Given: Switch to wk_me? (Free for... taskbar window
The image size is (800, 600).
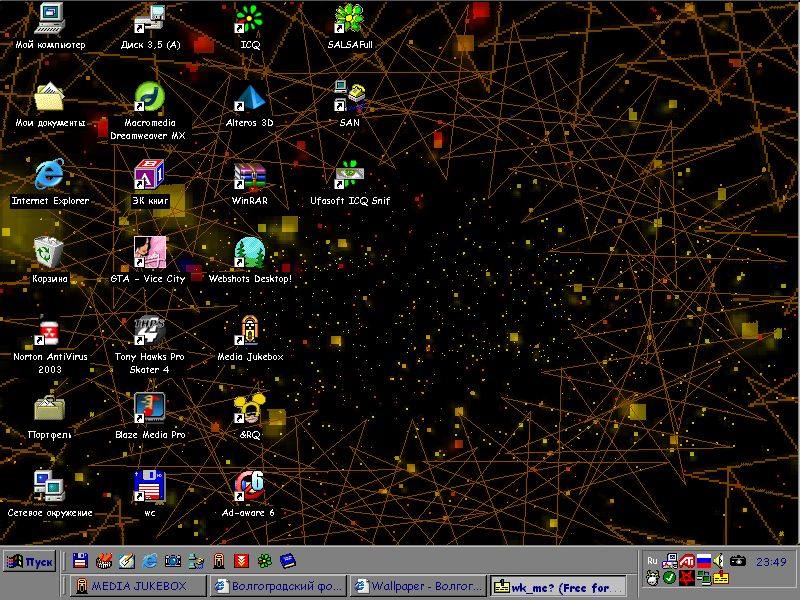Looking at the screenshot, I should pyautogui.click(x=558, y=587).
